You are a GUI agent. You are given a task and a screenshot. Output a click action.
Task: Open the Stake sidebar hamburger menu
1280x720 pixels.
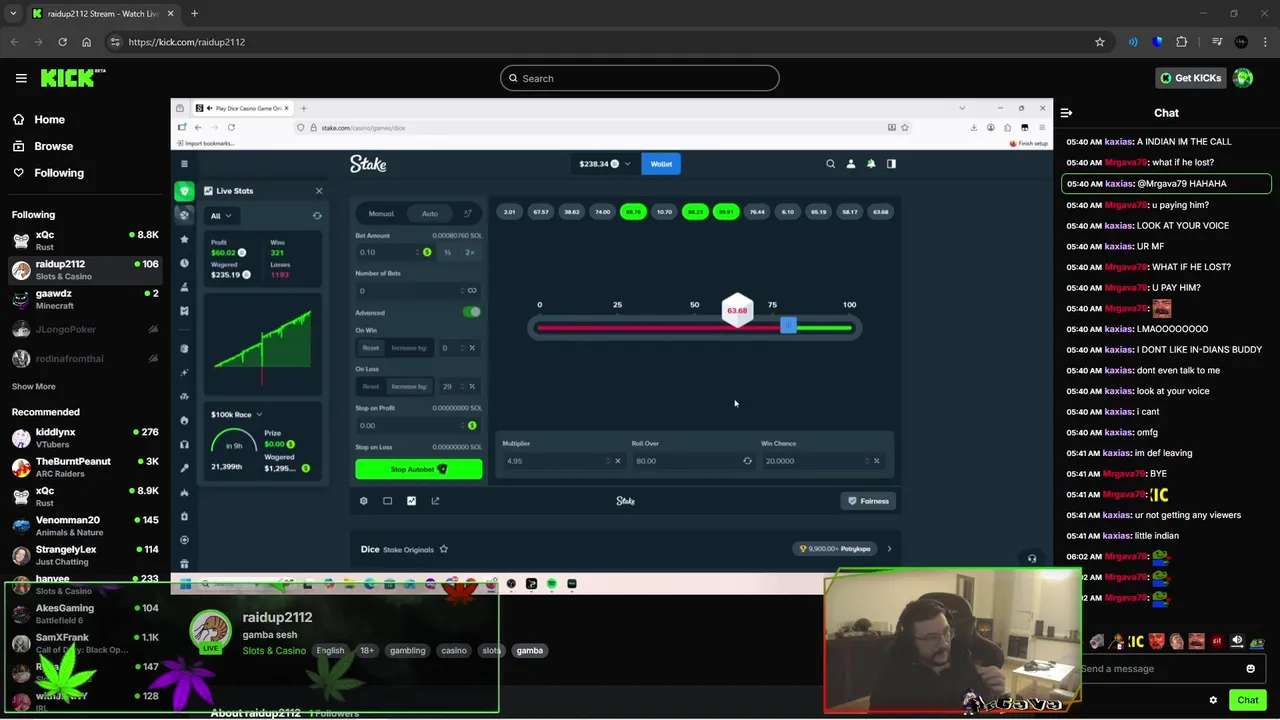click(x=184, y=164)
